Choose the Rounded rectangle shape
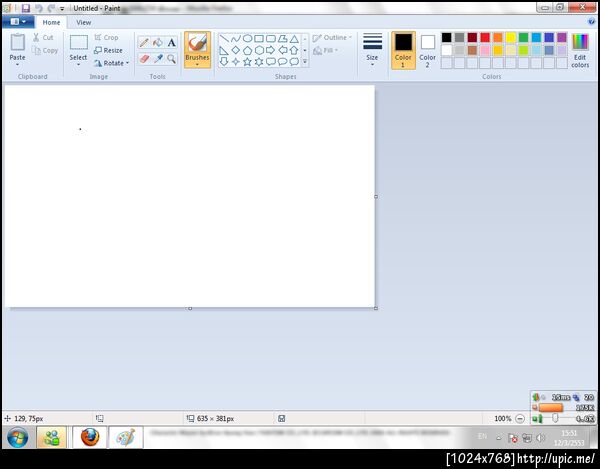Screen dimensions: 600x469 pos(271,39)
